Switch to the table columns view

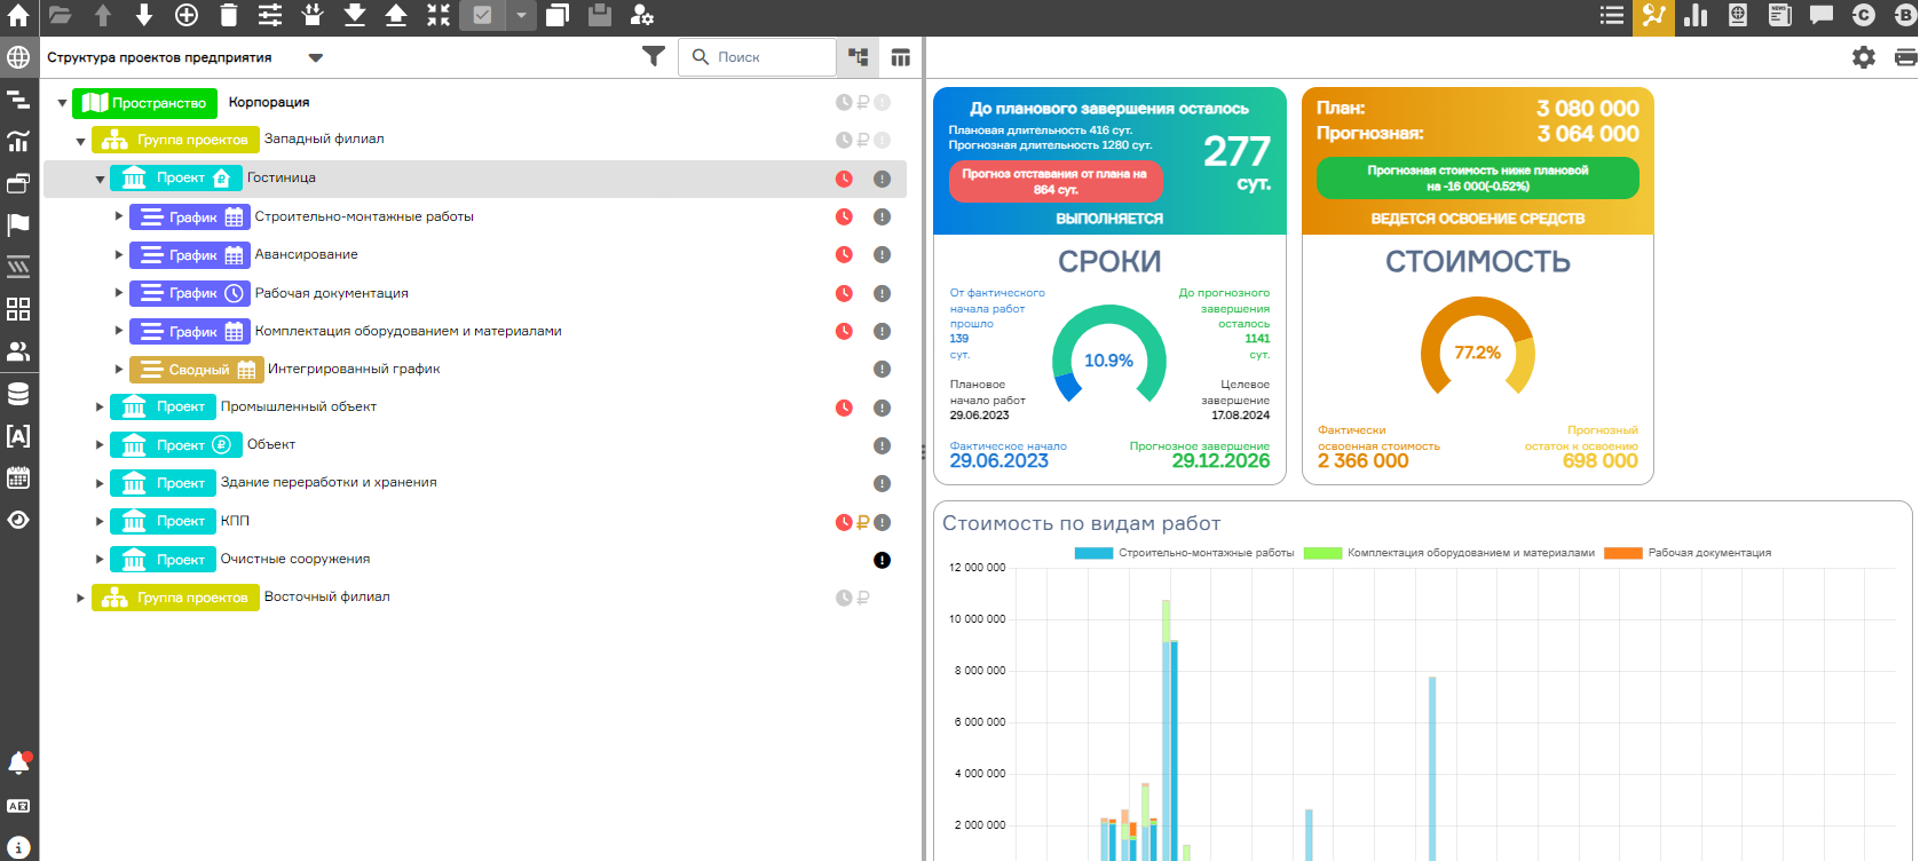point(900,57)
